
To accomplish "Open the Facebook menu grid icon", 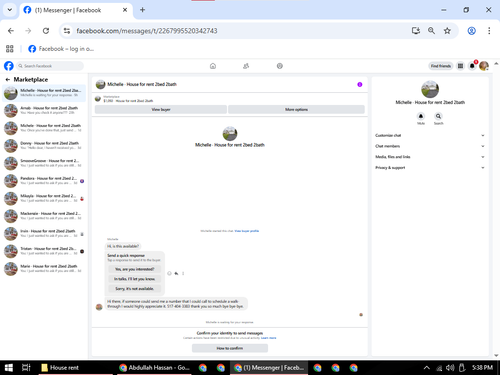I will coord(460,66).
